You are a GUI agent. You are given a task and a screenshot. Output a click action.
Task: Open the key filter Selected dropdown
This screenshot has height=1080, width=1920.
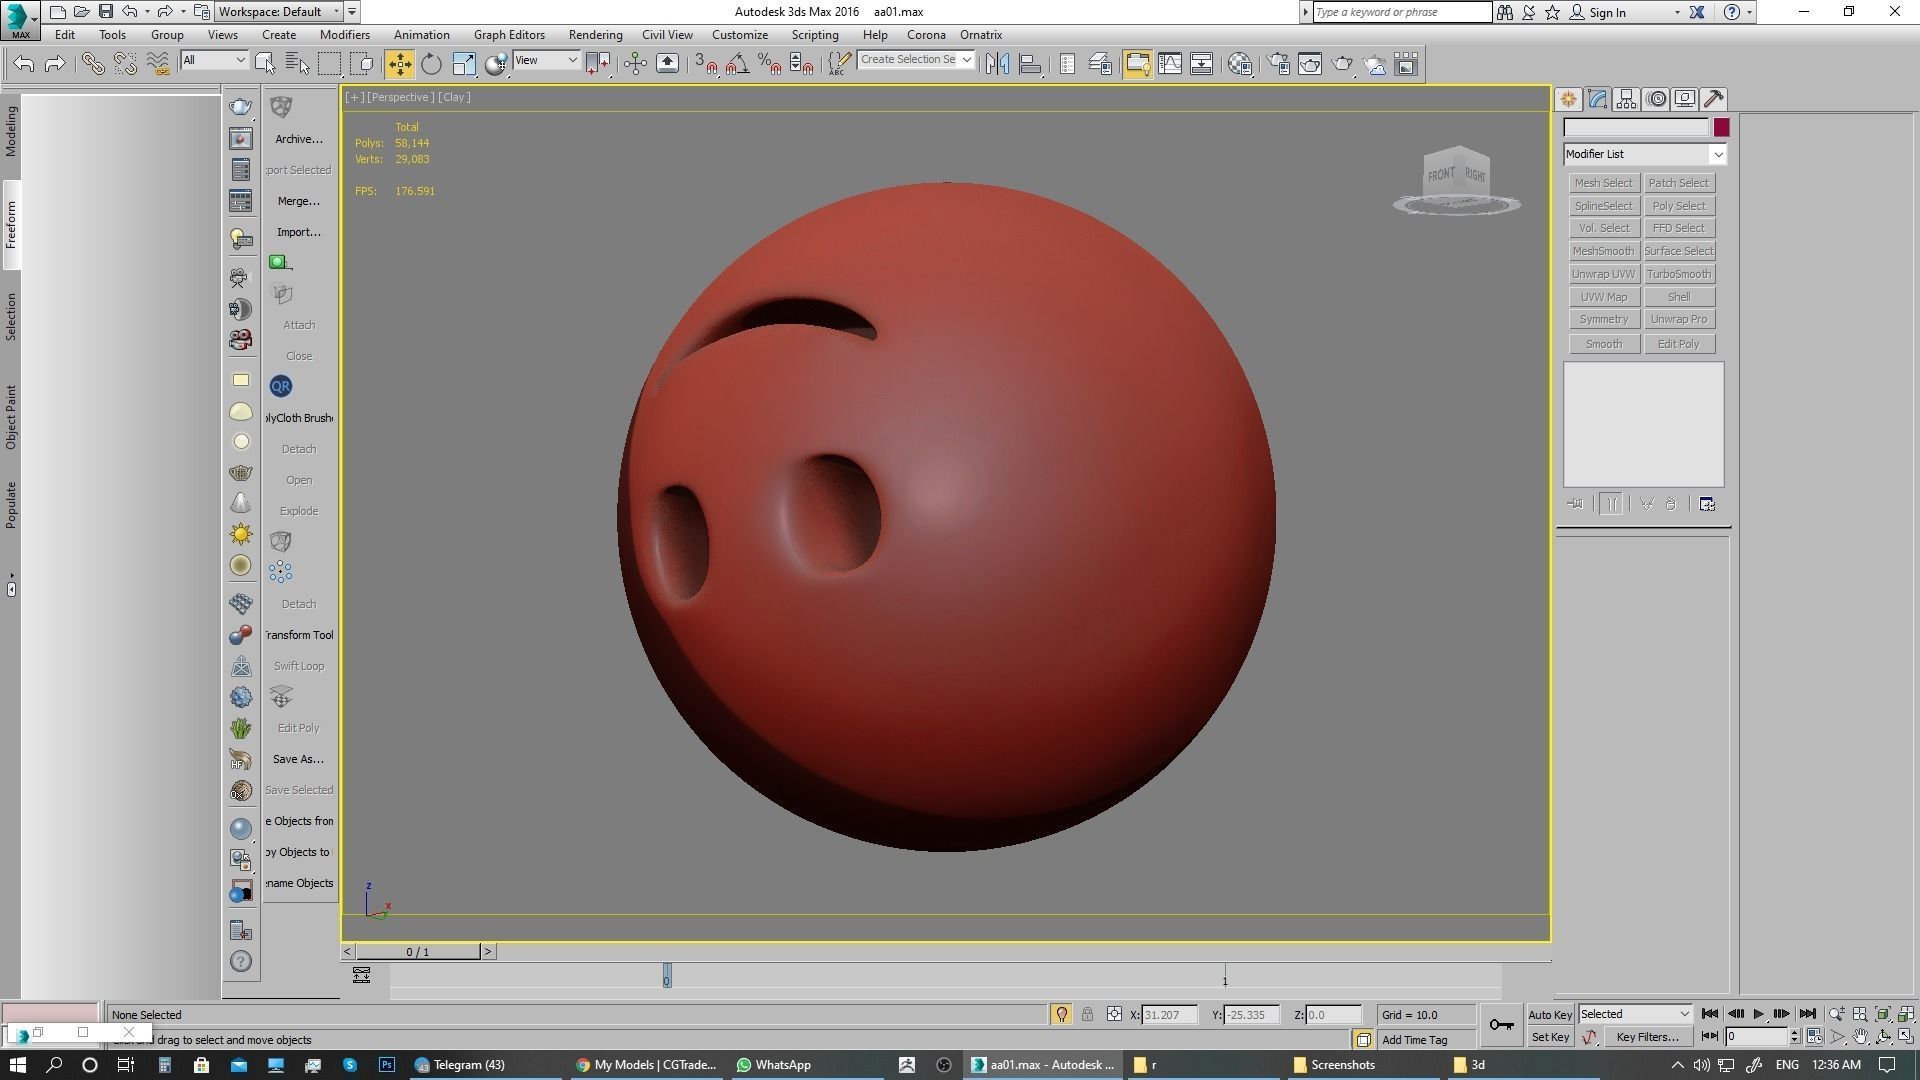pyautogui.click(x=1635, y=1014)
